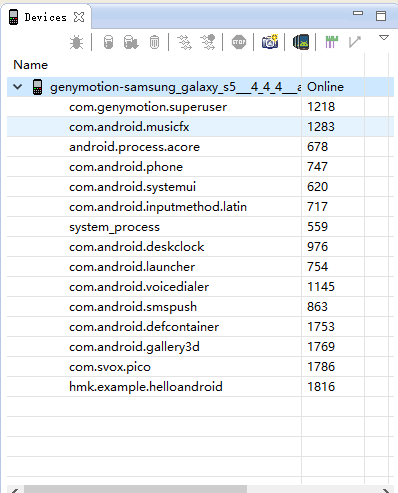Viewport: 398px width, 493px height.
Task: Click the Stop Process icon
Action: (239, 42)
